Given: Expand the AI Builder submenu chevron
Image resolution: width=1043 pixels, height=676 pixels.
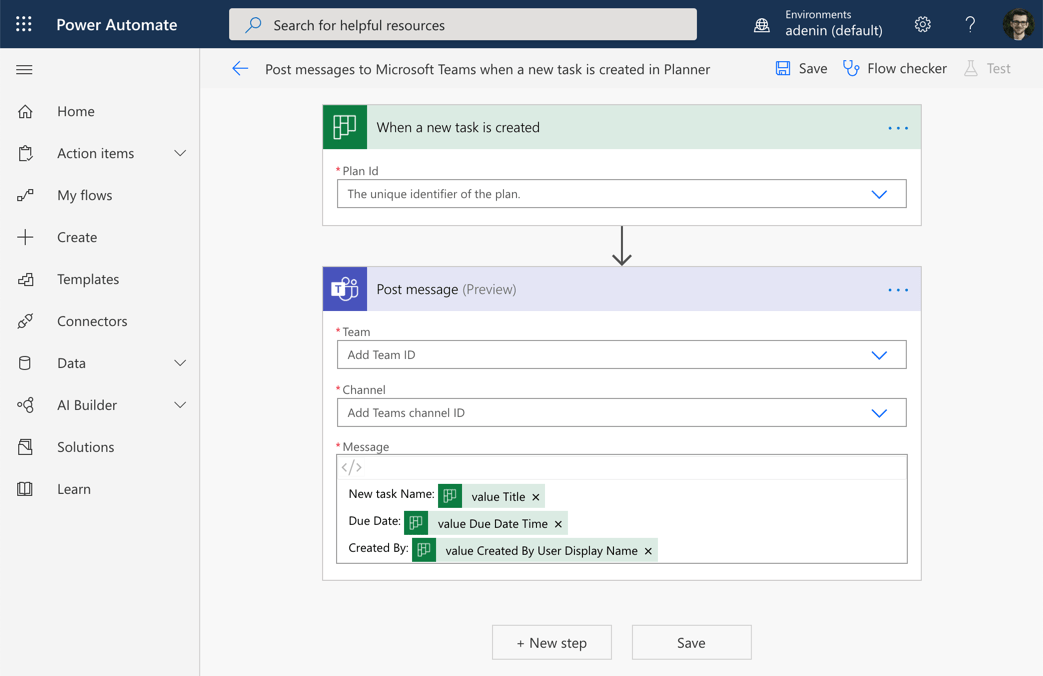Looking at the screenshot, I should click(x=180, y=405).
